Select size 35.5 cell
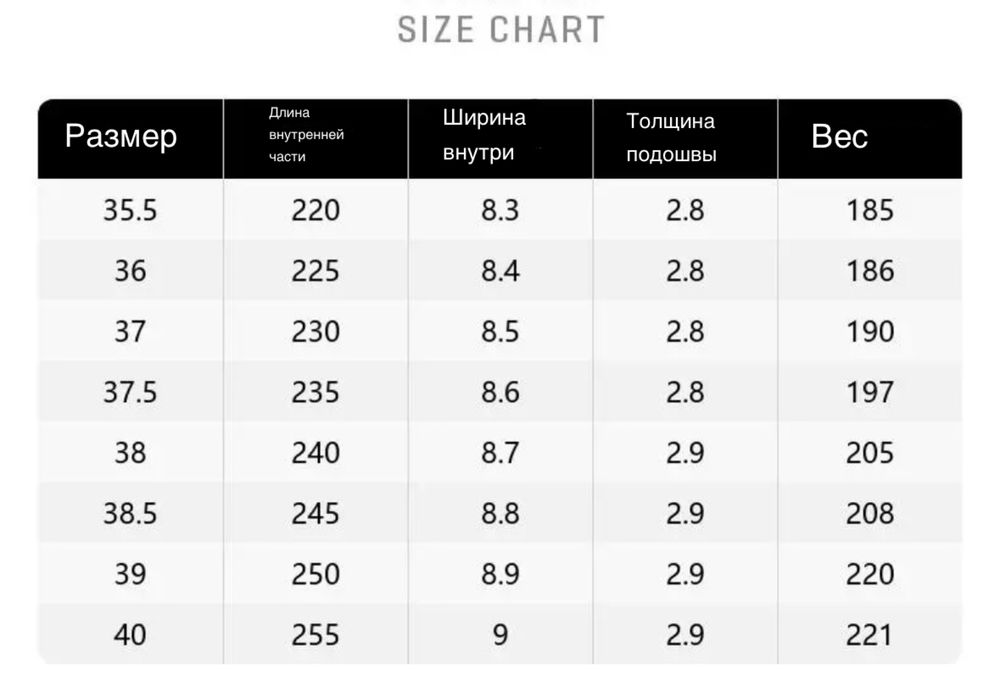The height and width of the screenshot is (688, 1000). click(130, 210)
